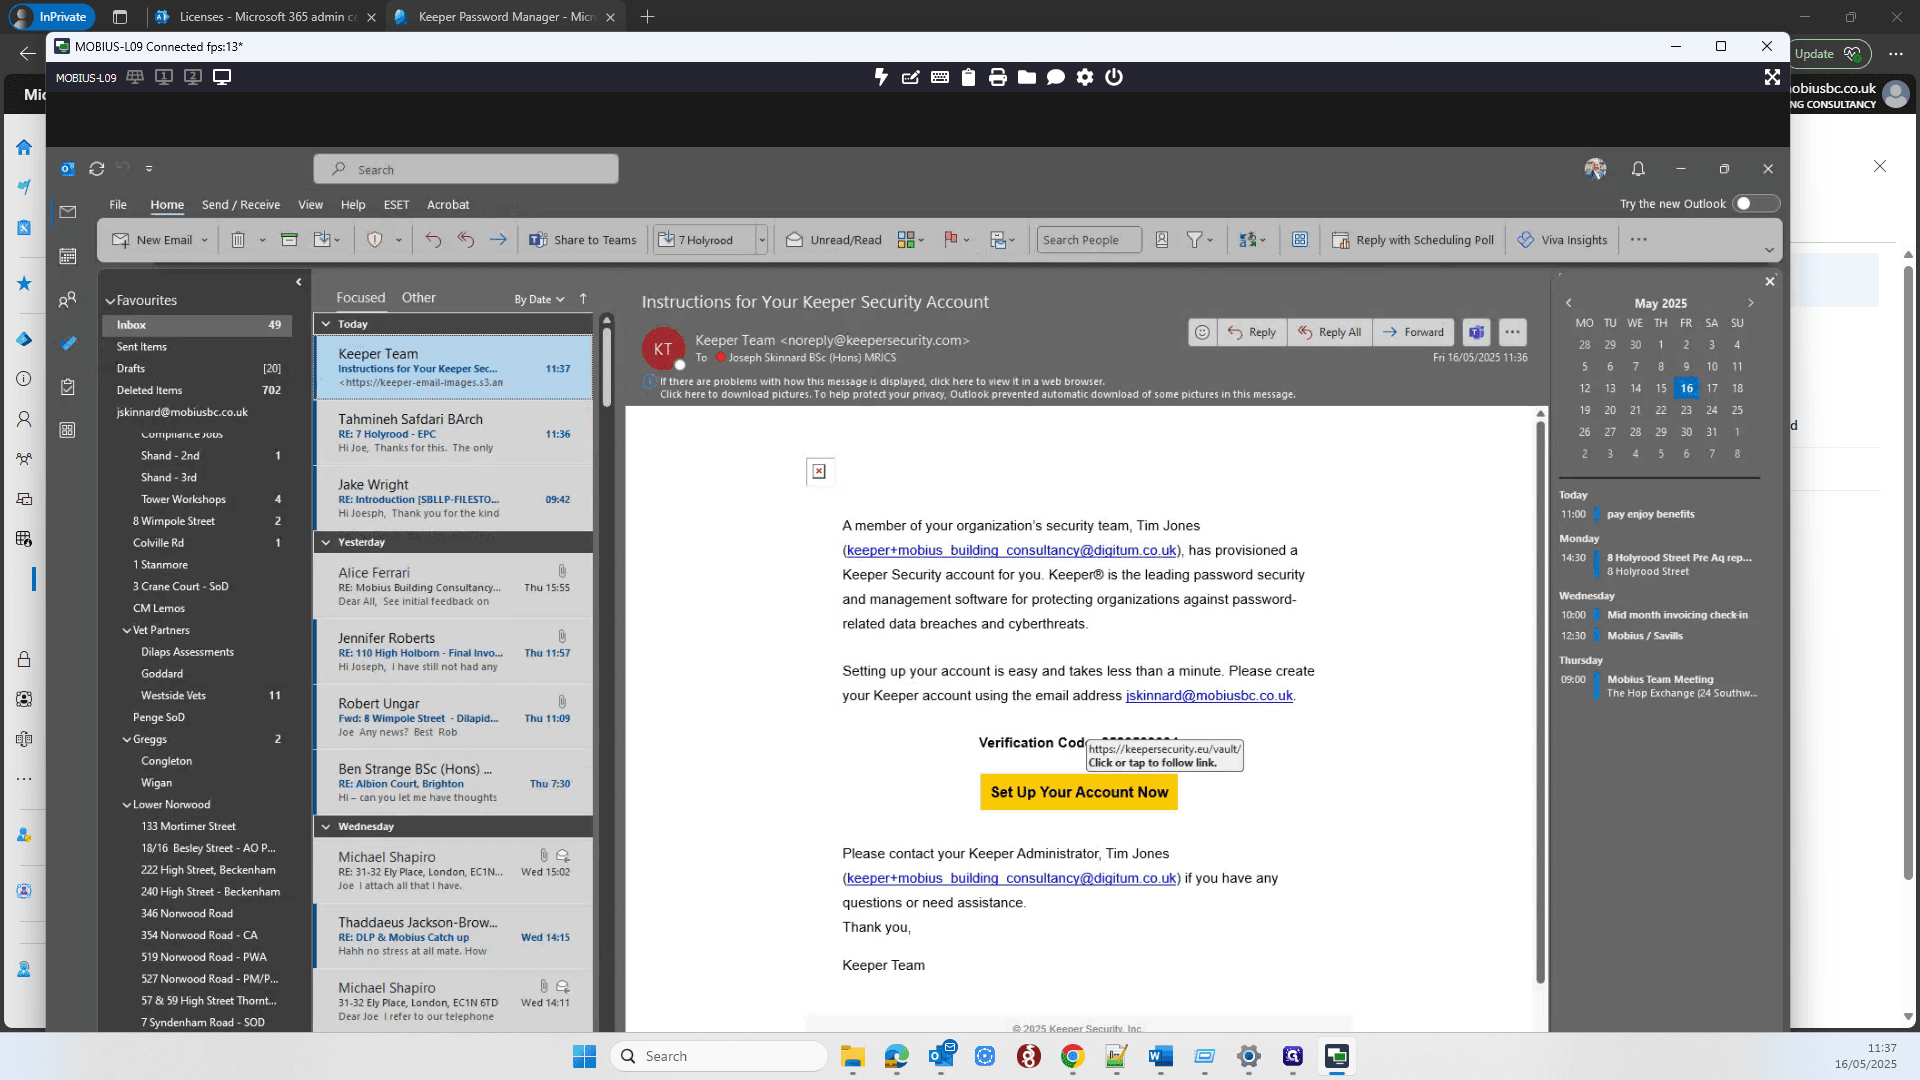This screenshot has width=1920, height=1080.
Task: Open the ESET tab
Action: pos(397,205)
